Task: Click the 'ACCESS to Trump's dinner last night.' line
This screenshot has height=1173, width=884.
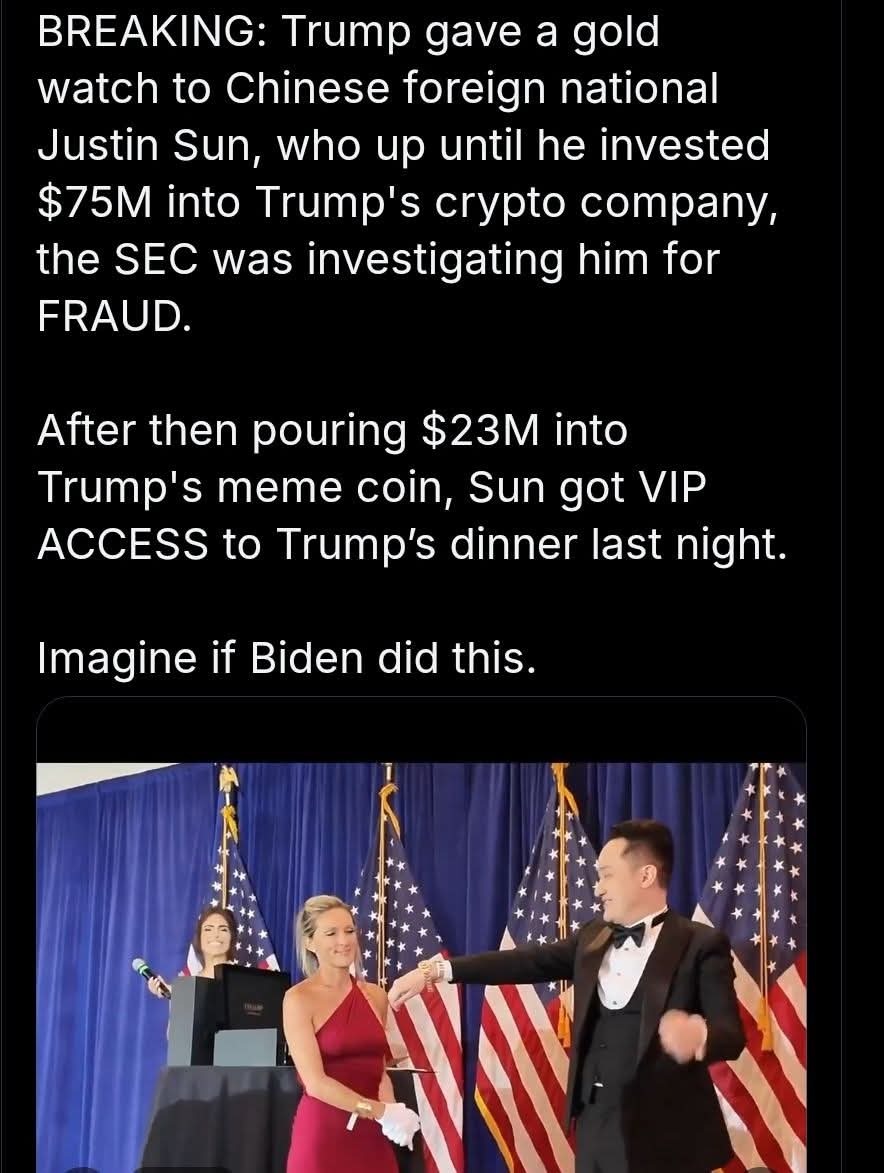Action: click(412, 544)
